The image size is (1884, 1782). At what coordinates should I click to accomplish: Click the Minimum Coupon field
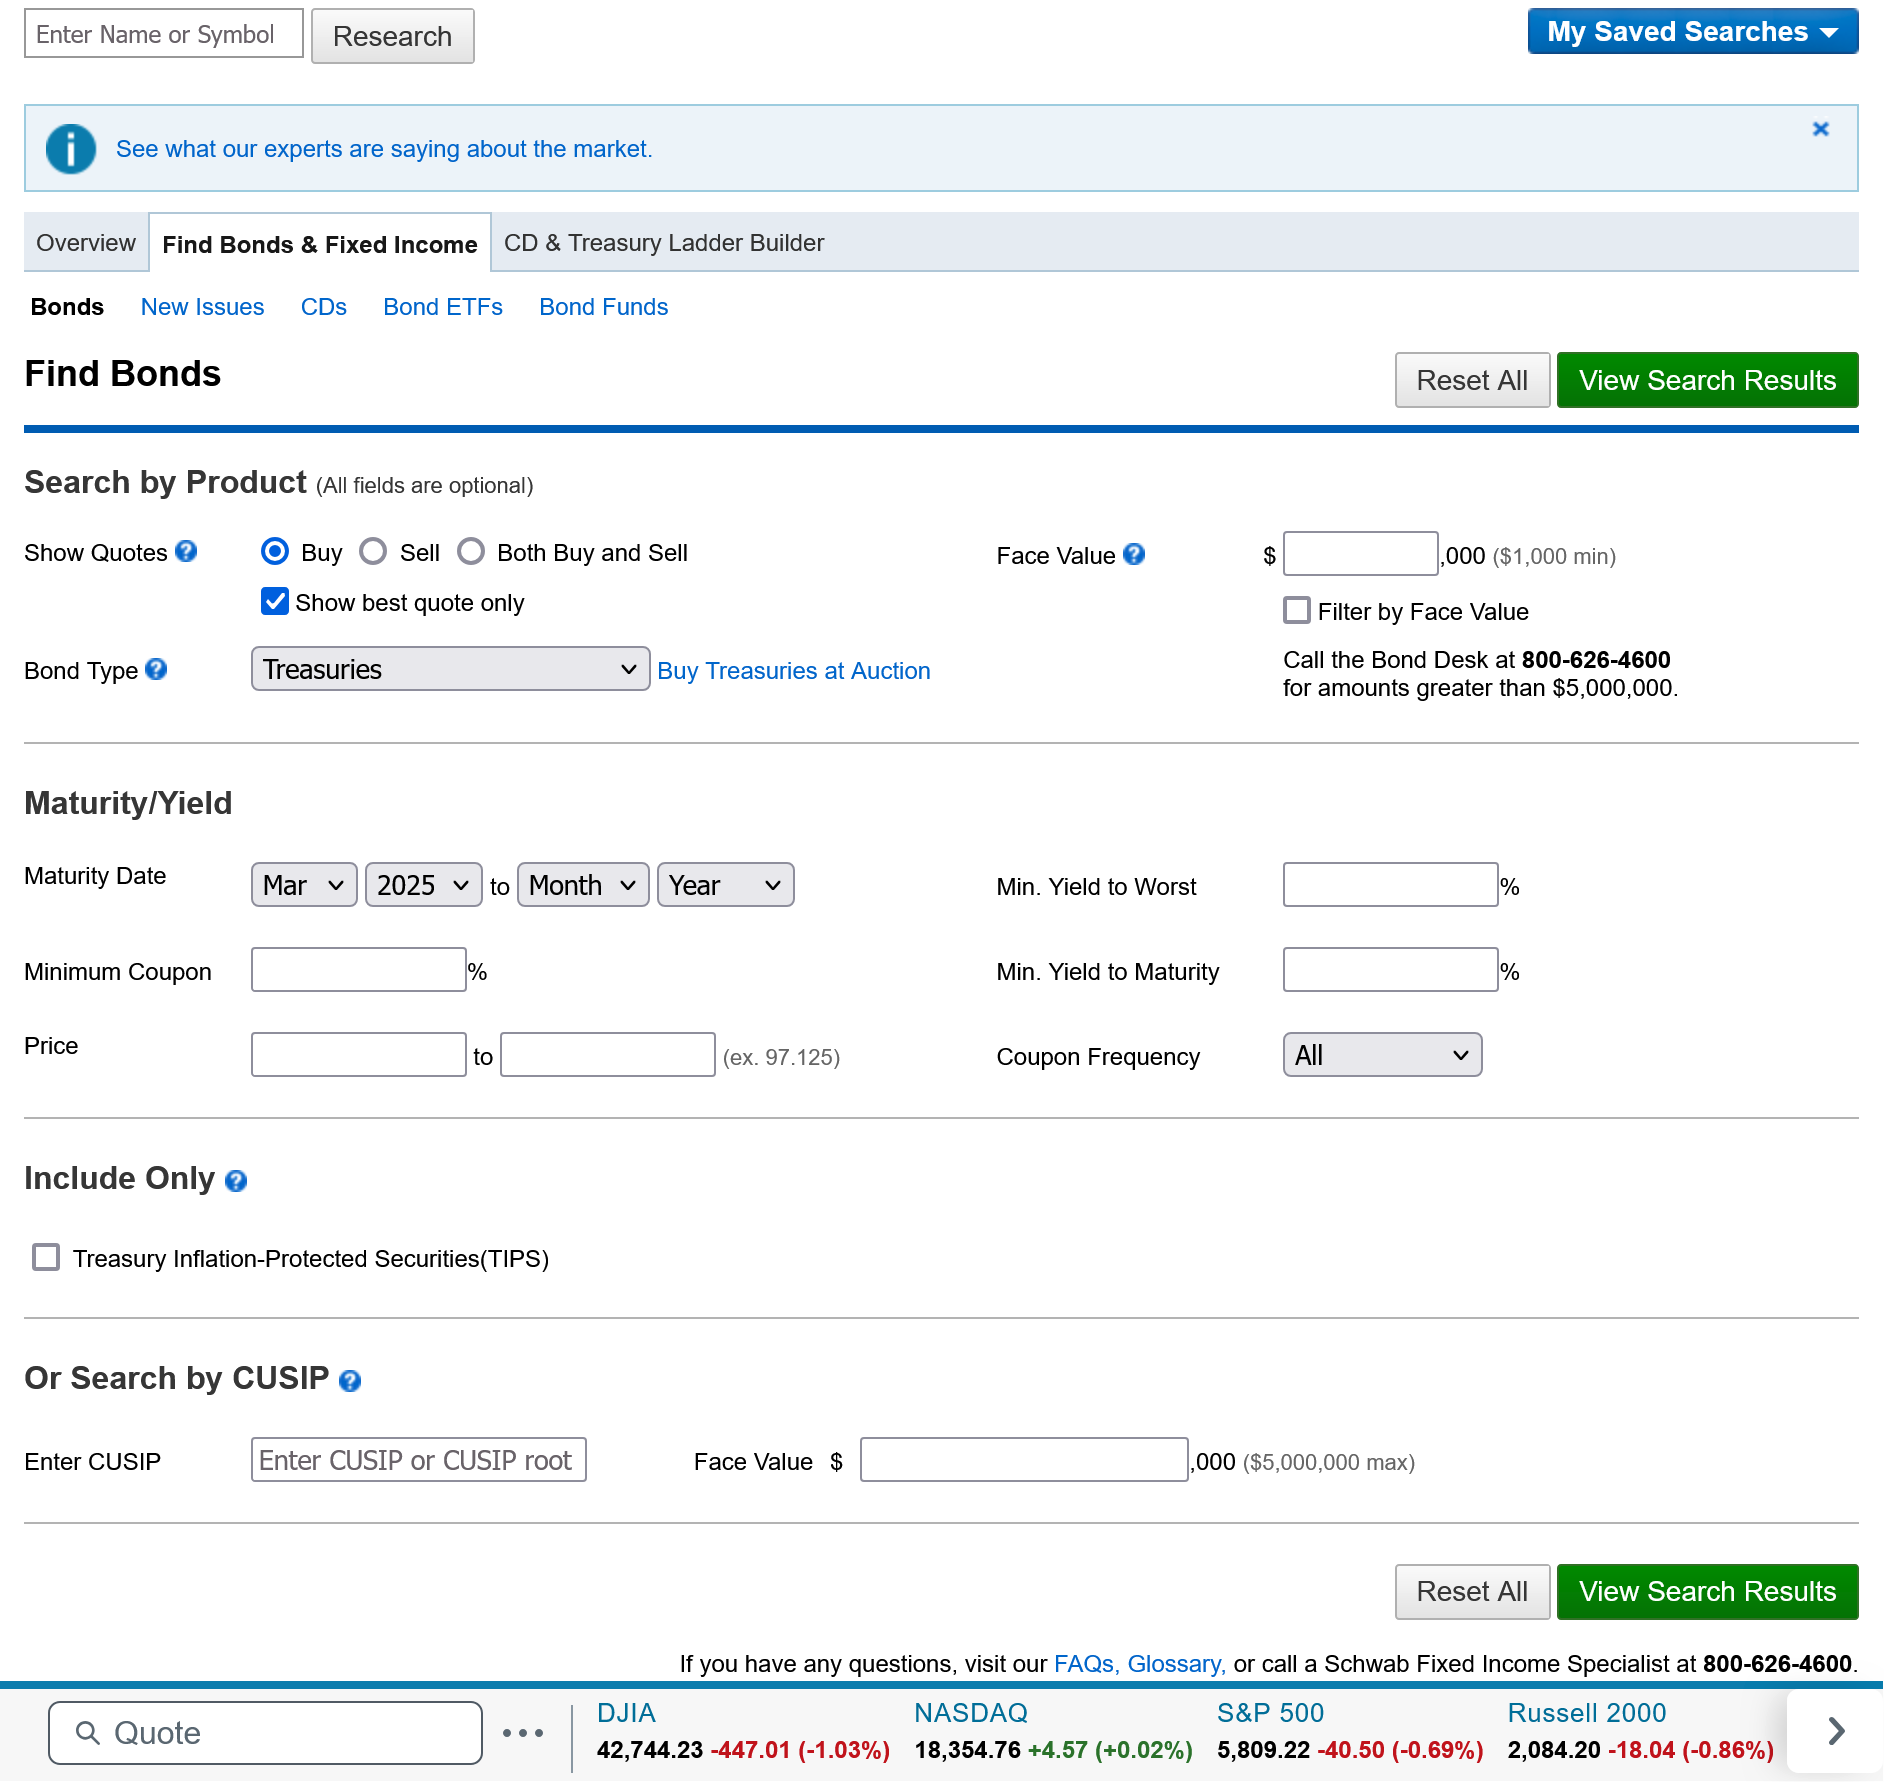(x=359, y=970)
